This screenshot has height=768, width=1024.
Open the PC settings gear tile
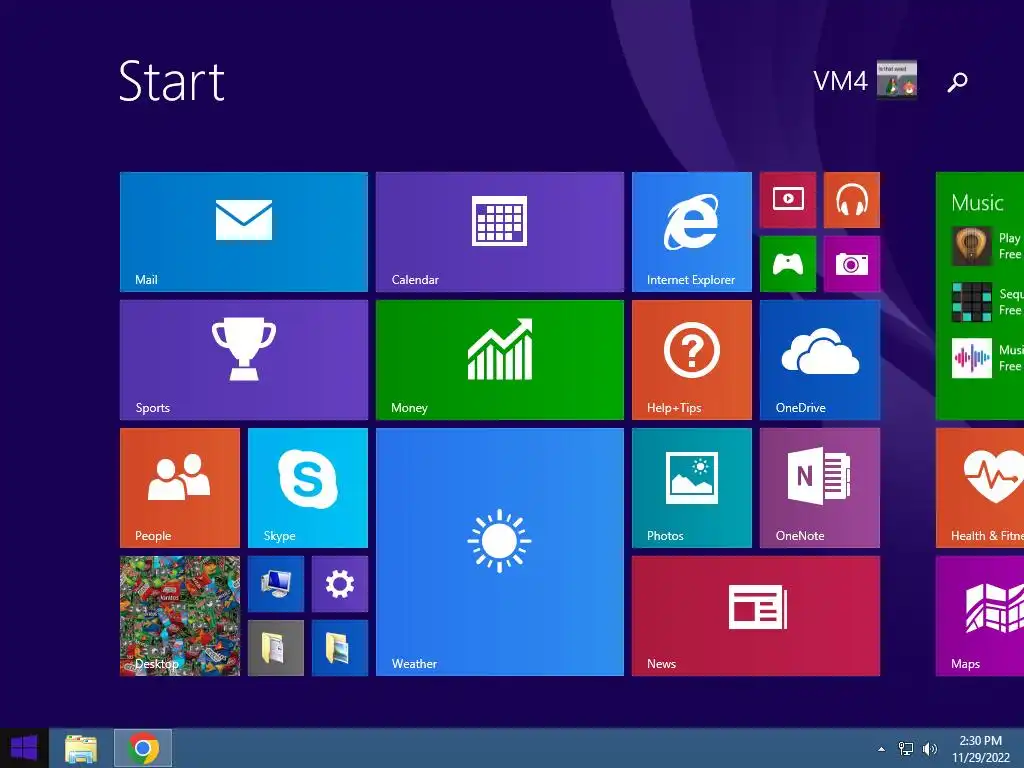click(x=340, y=584)
